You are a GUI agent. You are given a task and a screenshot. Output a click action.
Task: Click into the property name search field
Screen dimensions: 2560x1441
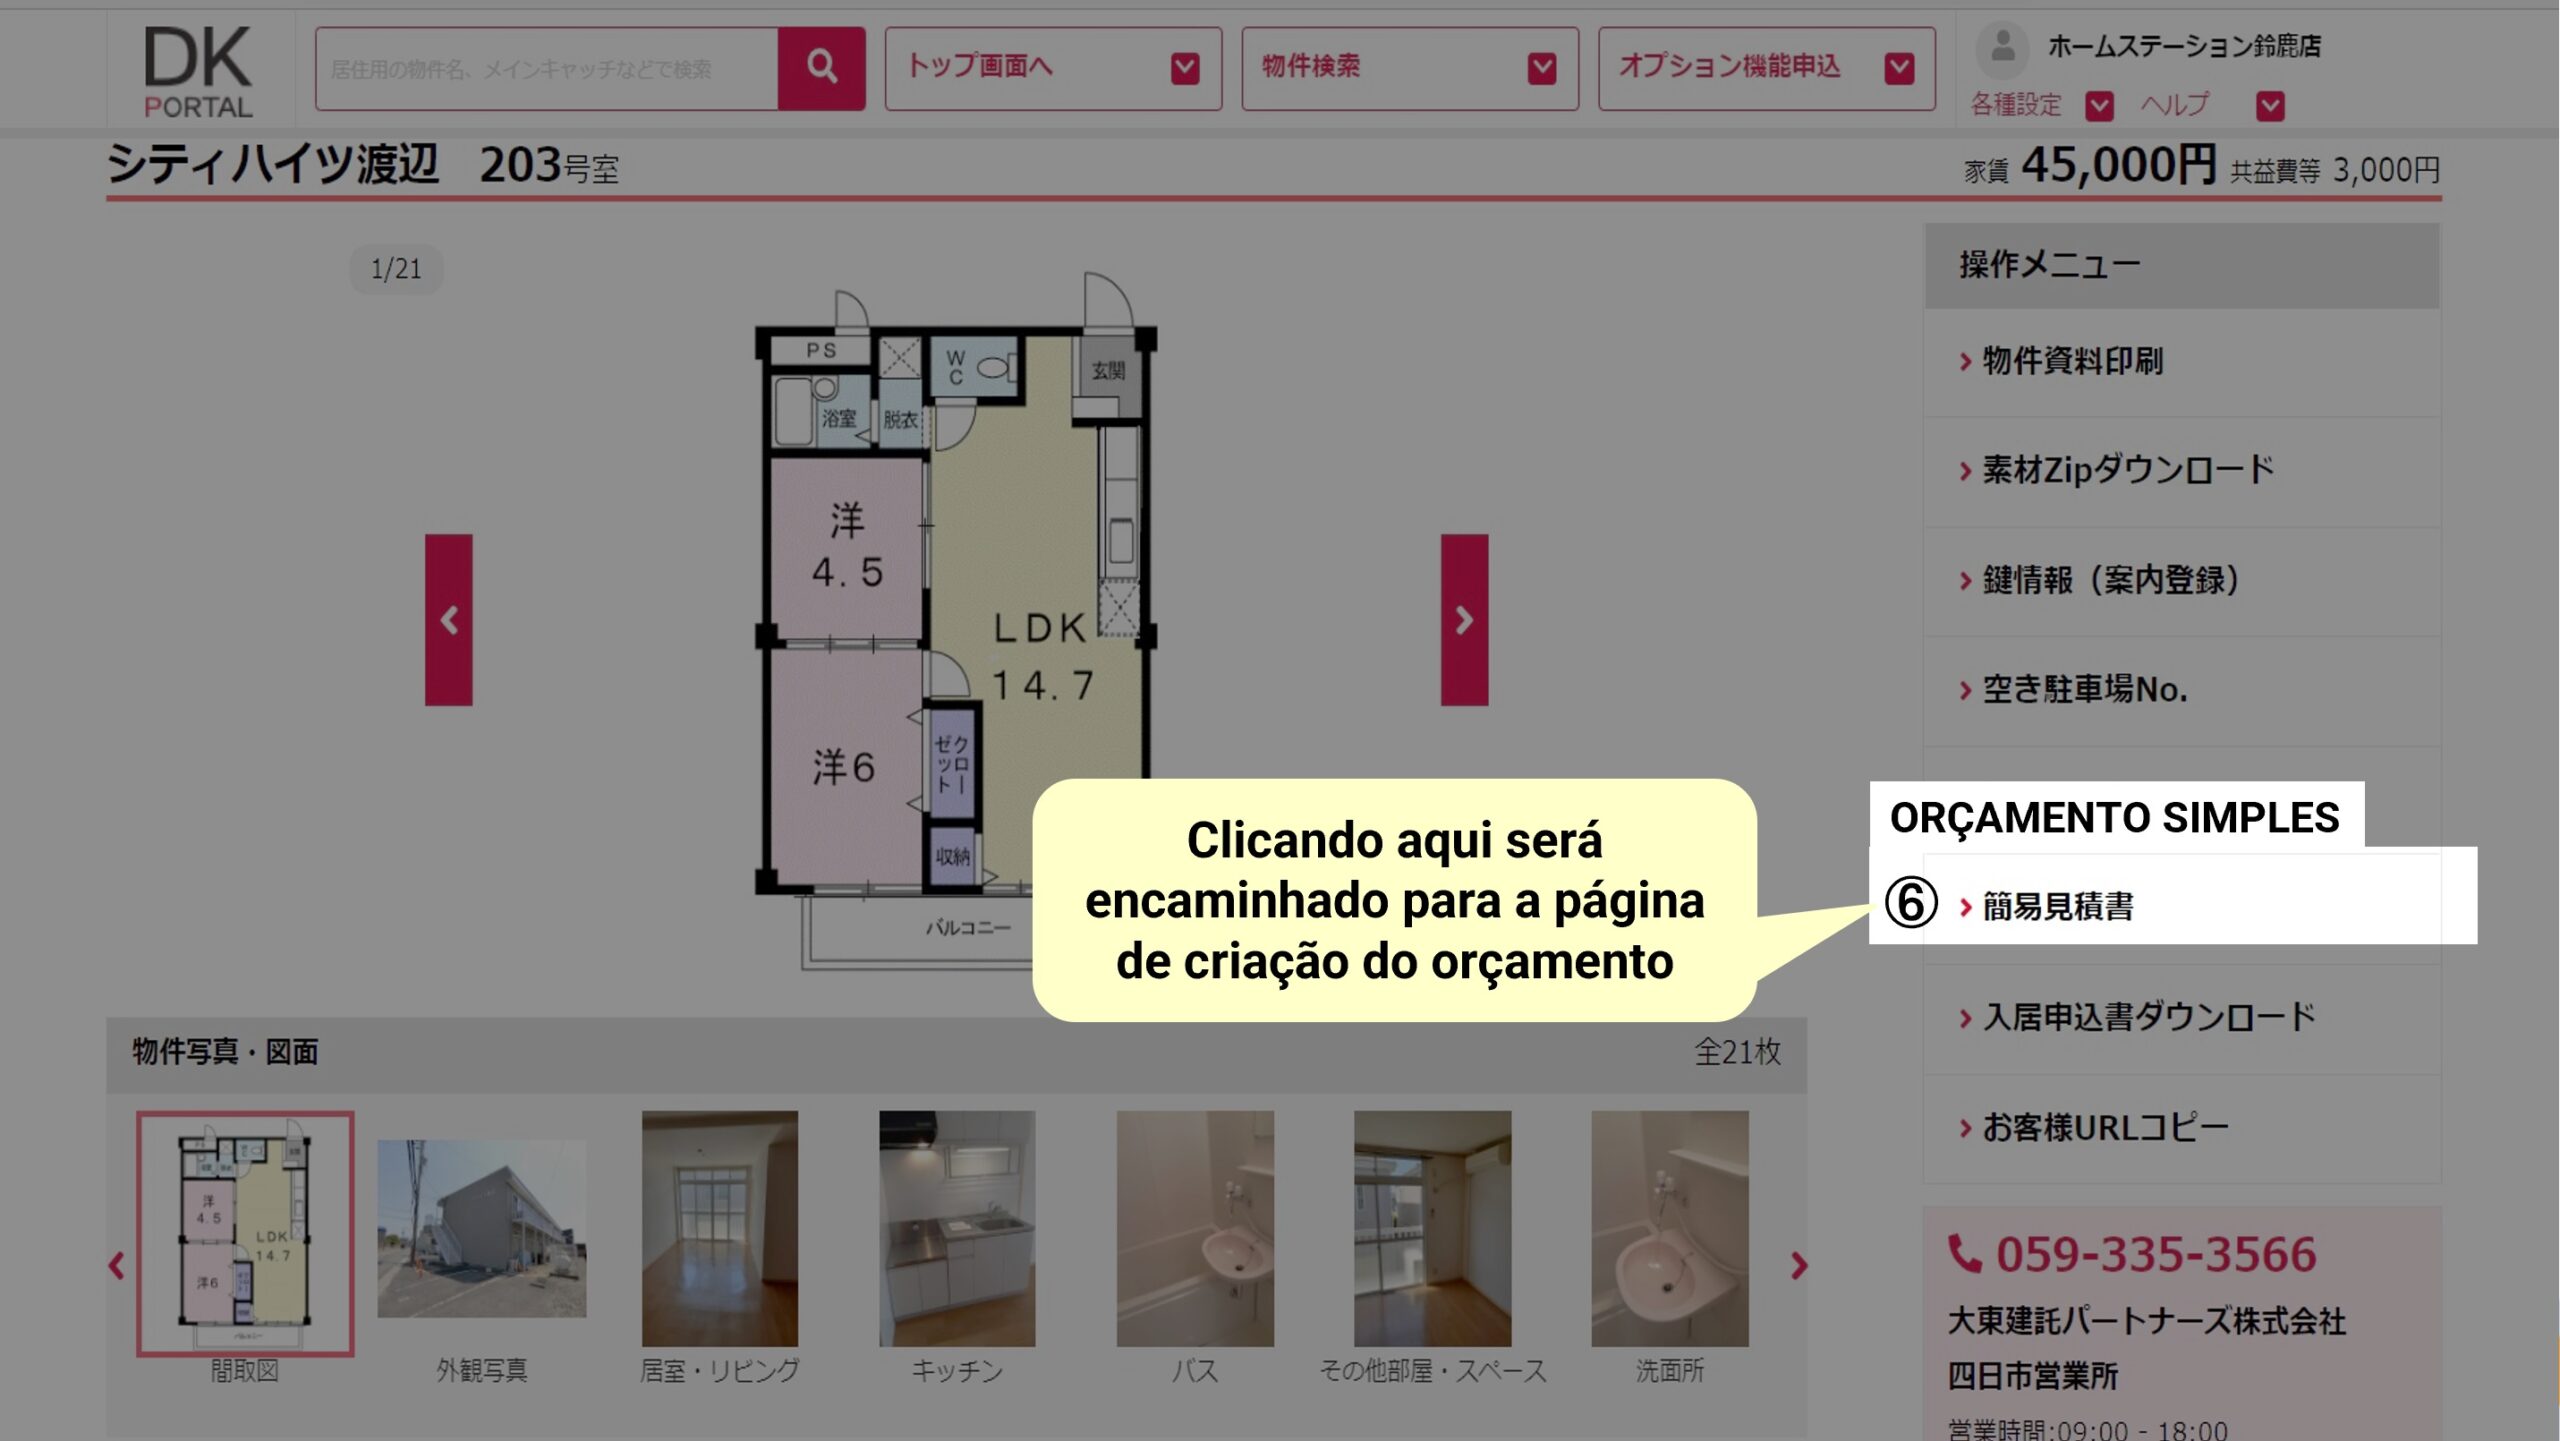pyautogui.click(x=546, y=68)
